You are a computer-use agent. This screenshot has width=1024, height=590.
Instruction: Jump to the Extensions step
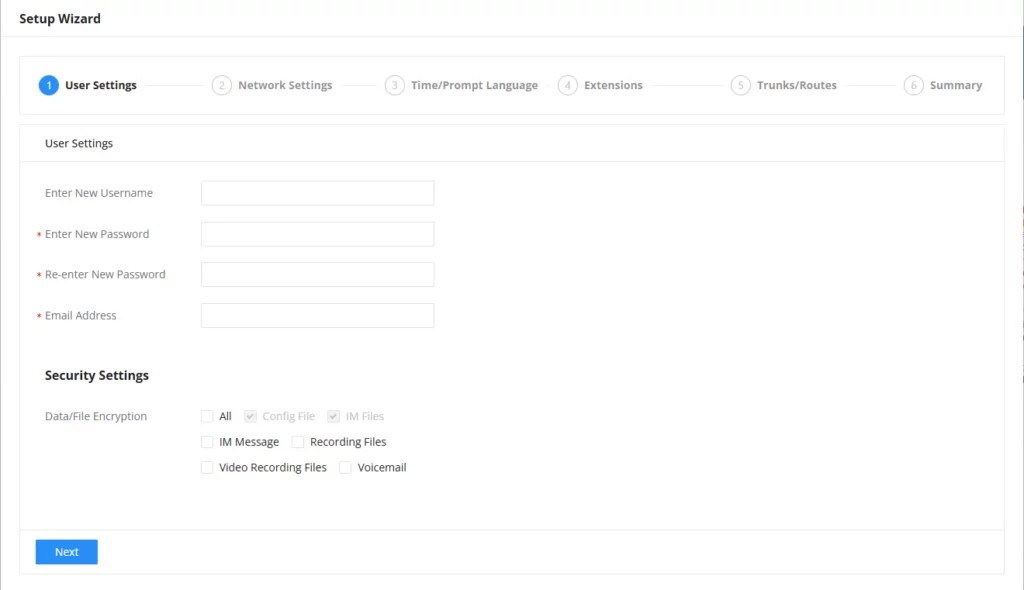[x=613, y=85]
